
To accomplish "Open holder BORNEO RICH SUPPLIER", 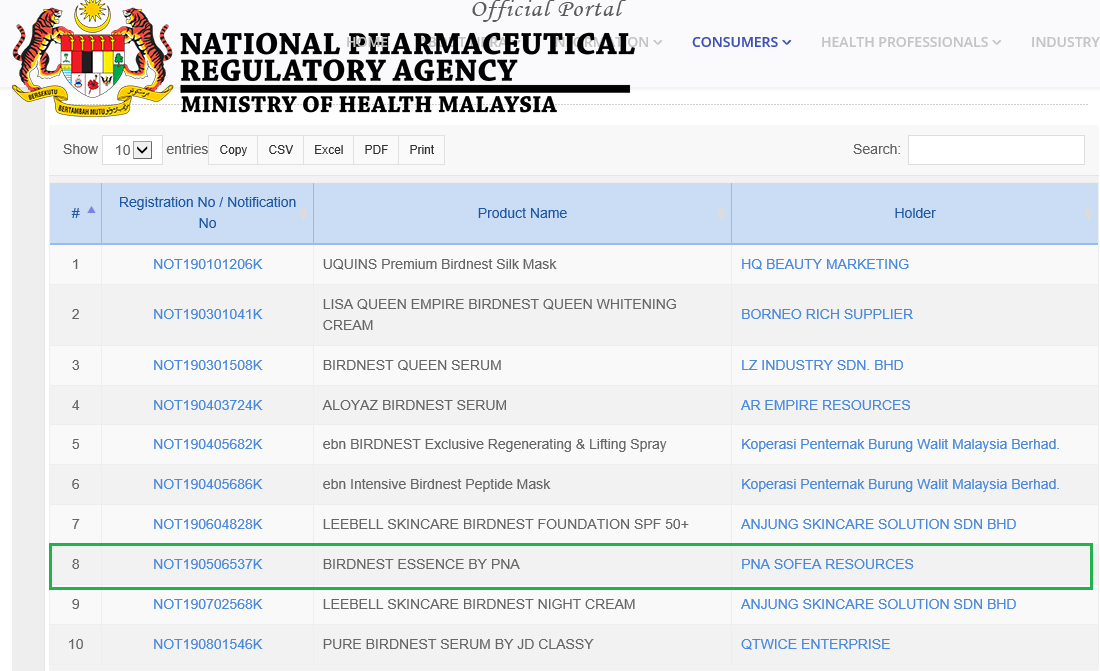I will coord(827,314).
